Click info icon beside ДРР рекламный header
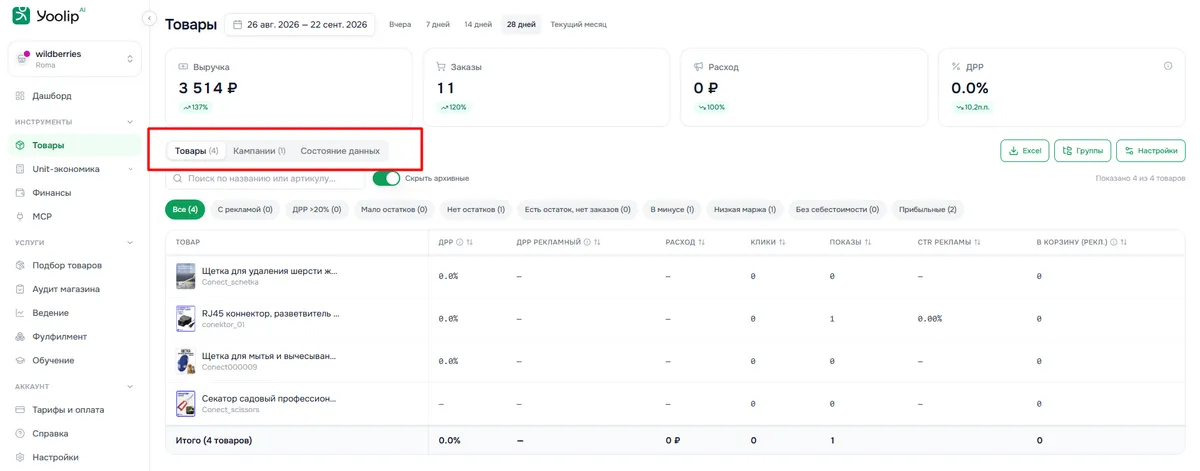The height and width of the screenshot is (471, 1200). 588,242
